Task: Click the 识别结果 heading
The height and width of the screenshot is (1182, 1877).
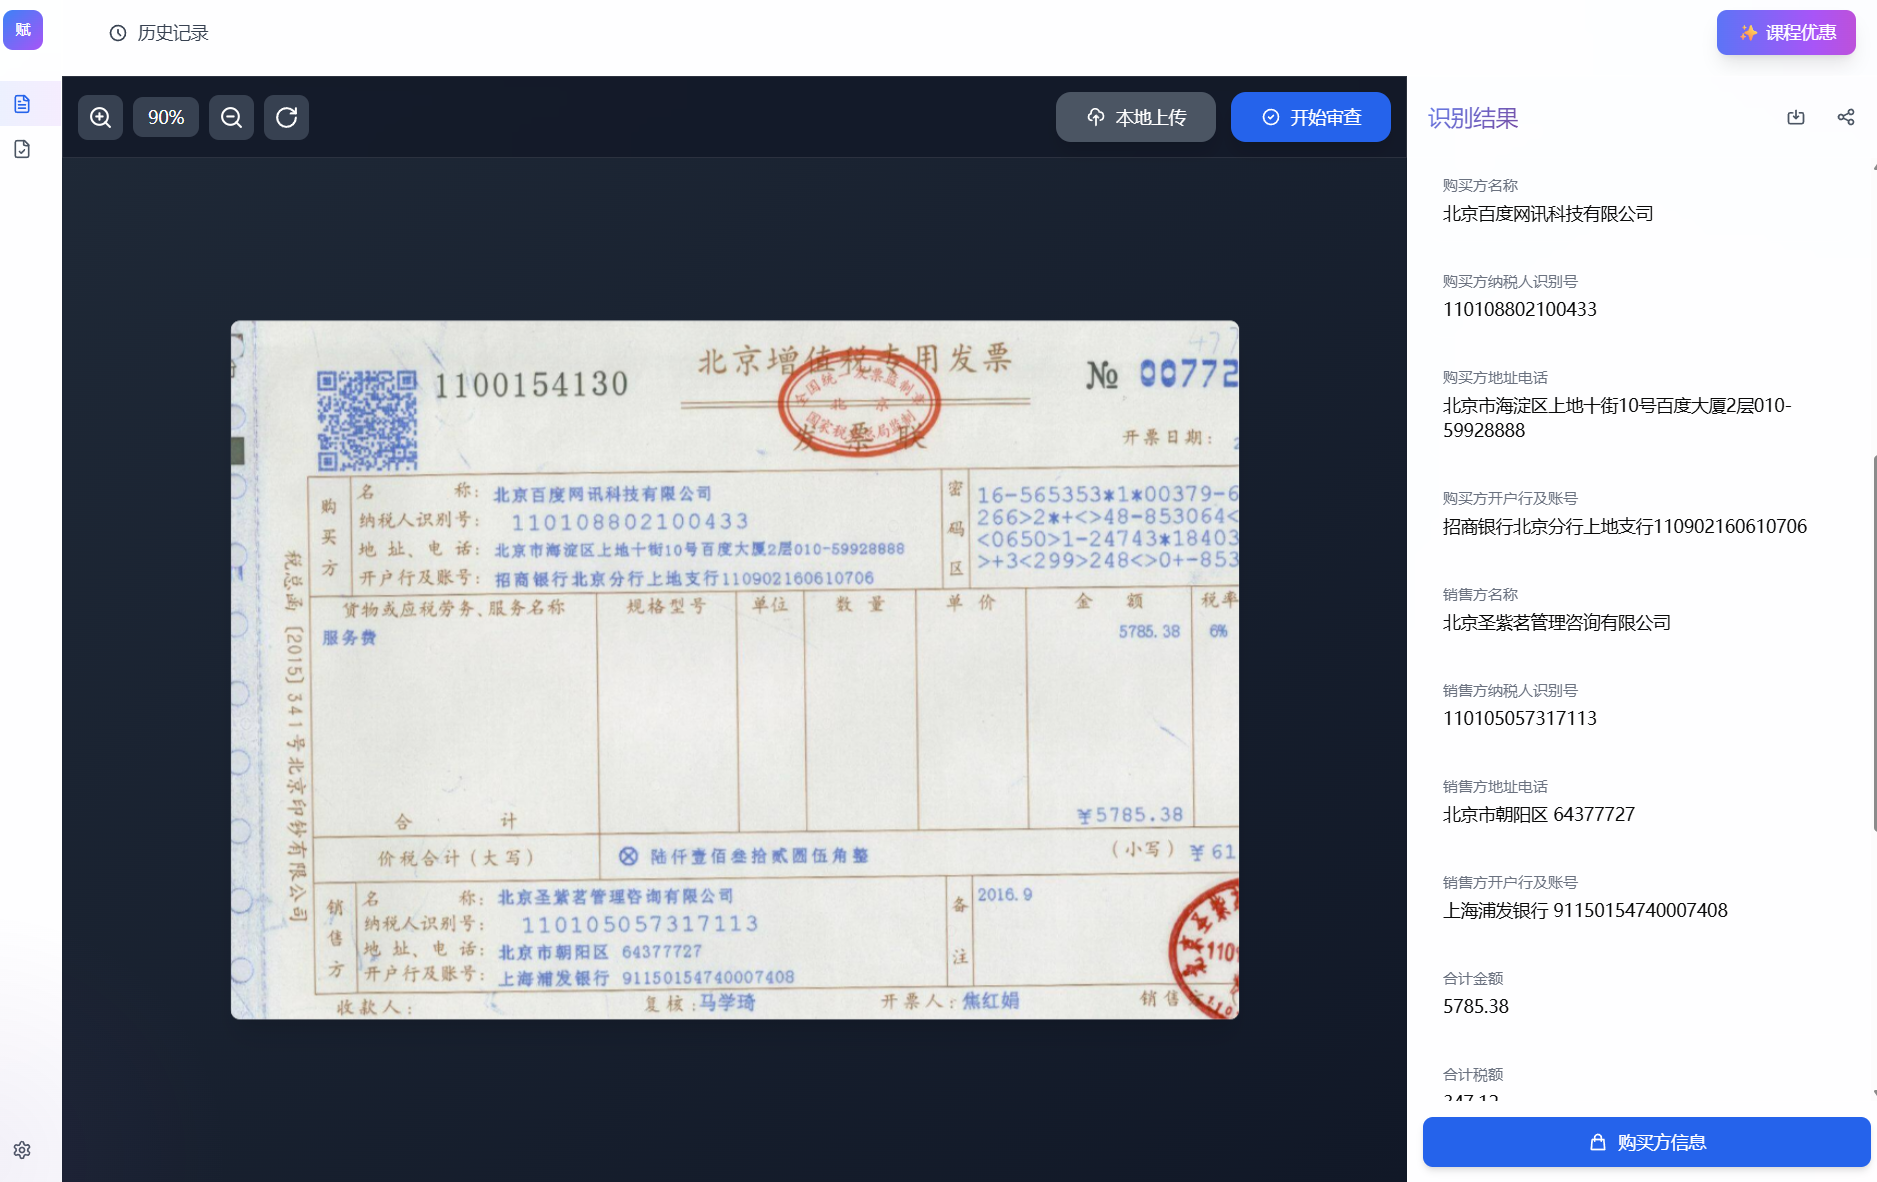Action: click(1473, 118)
